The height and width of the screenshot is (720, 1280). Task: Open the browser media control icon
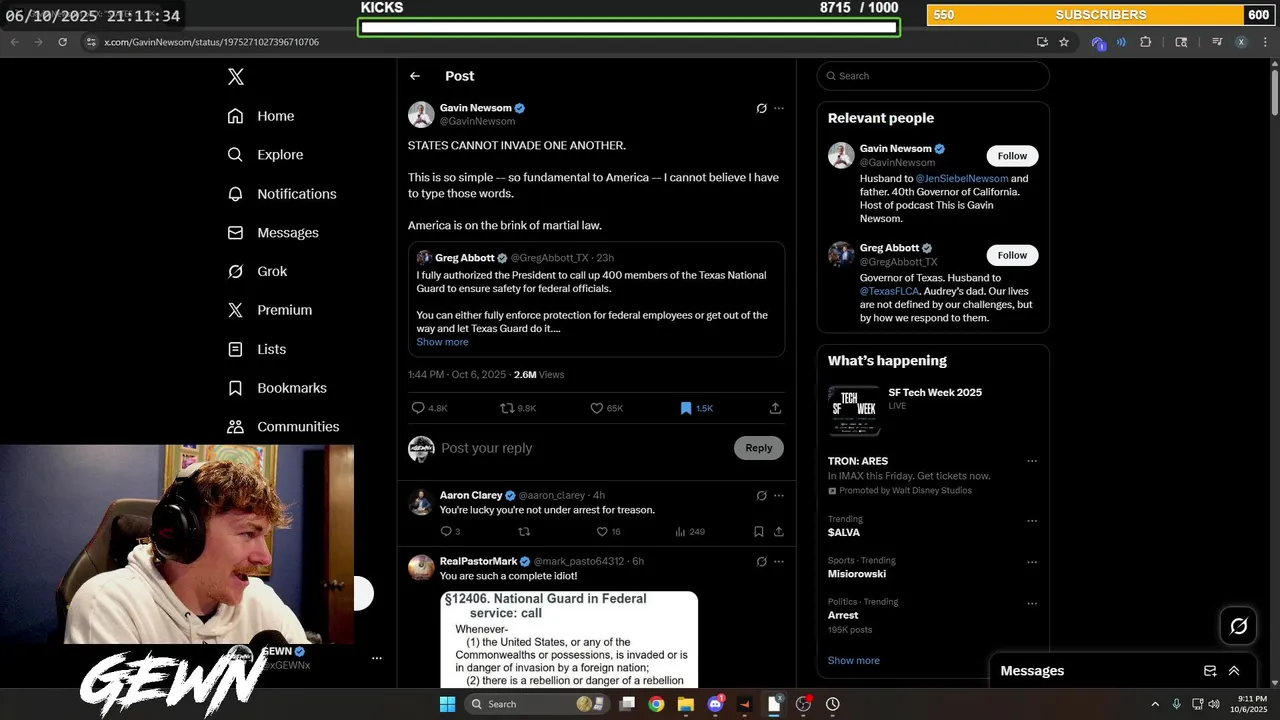[x=1217, y=42]
